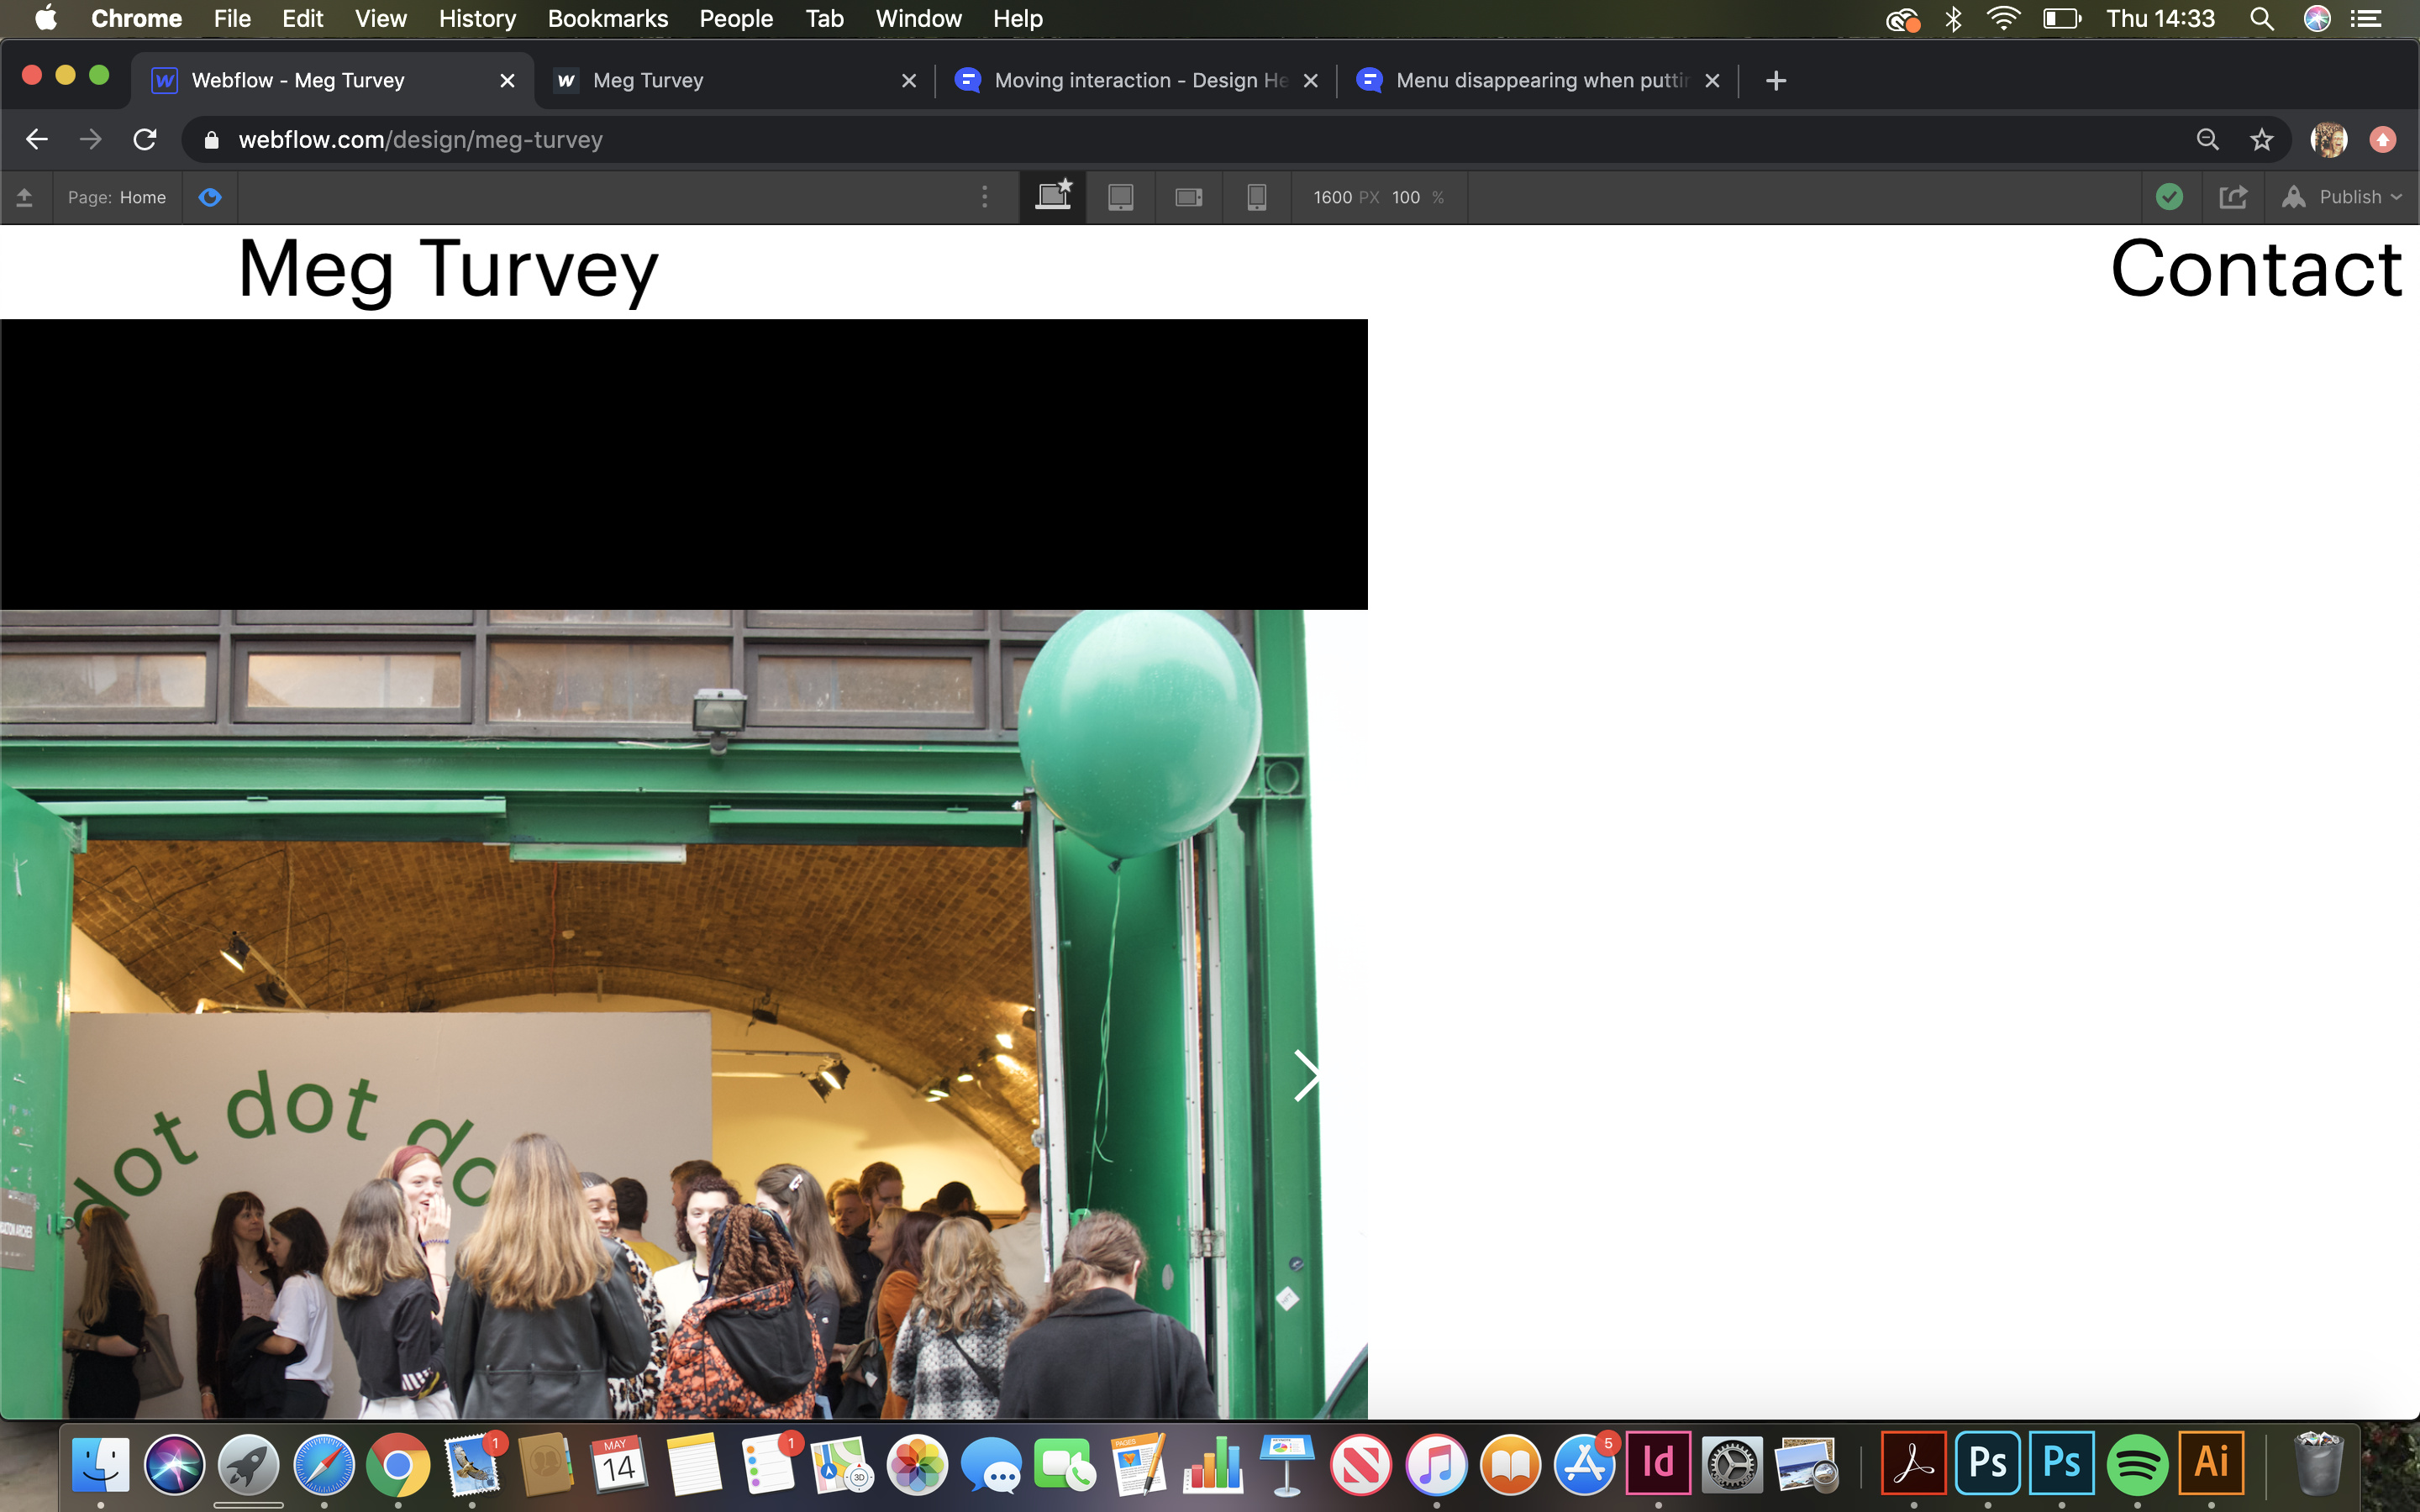Switch to tablet breakpoint view
The height and width of the screenshot is (1512, 2420).
pos(1120,197)
